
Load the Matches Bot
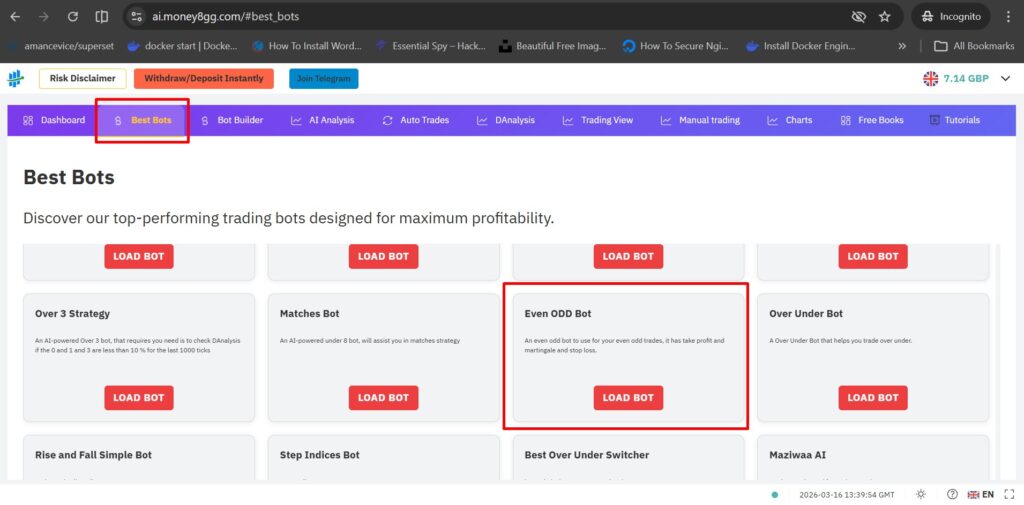pos(383,398)
